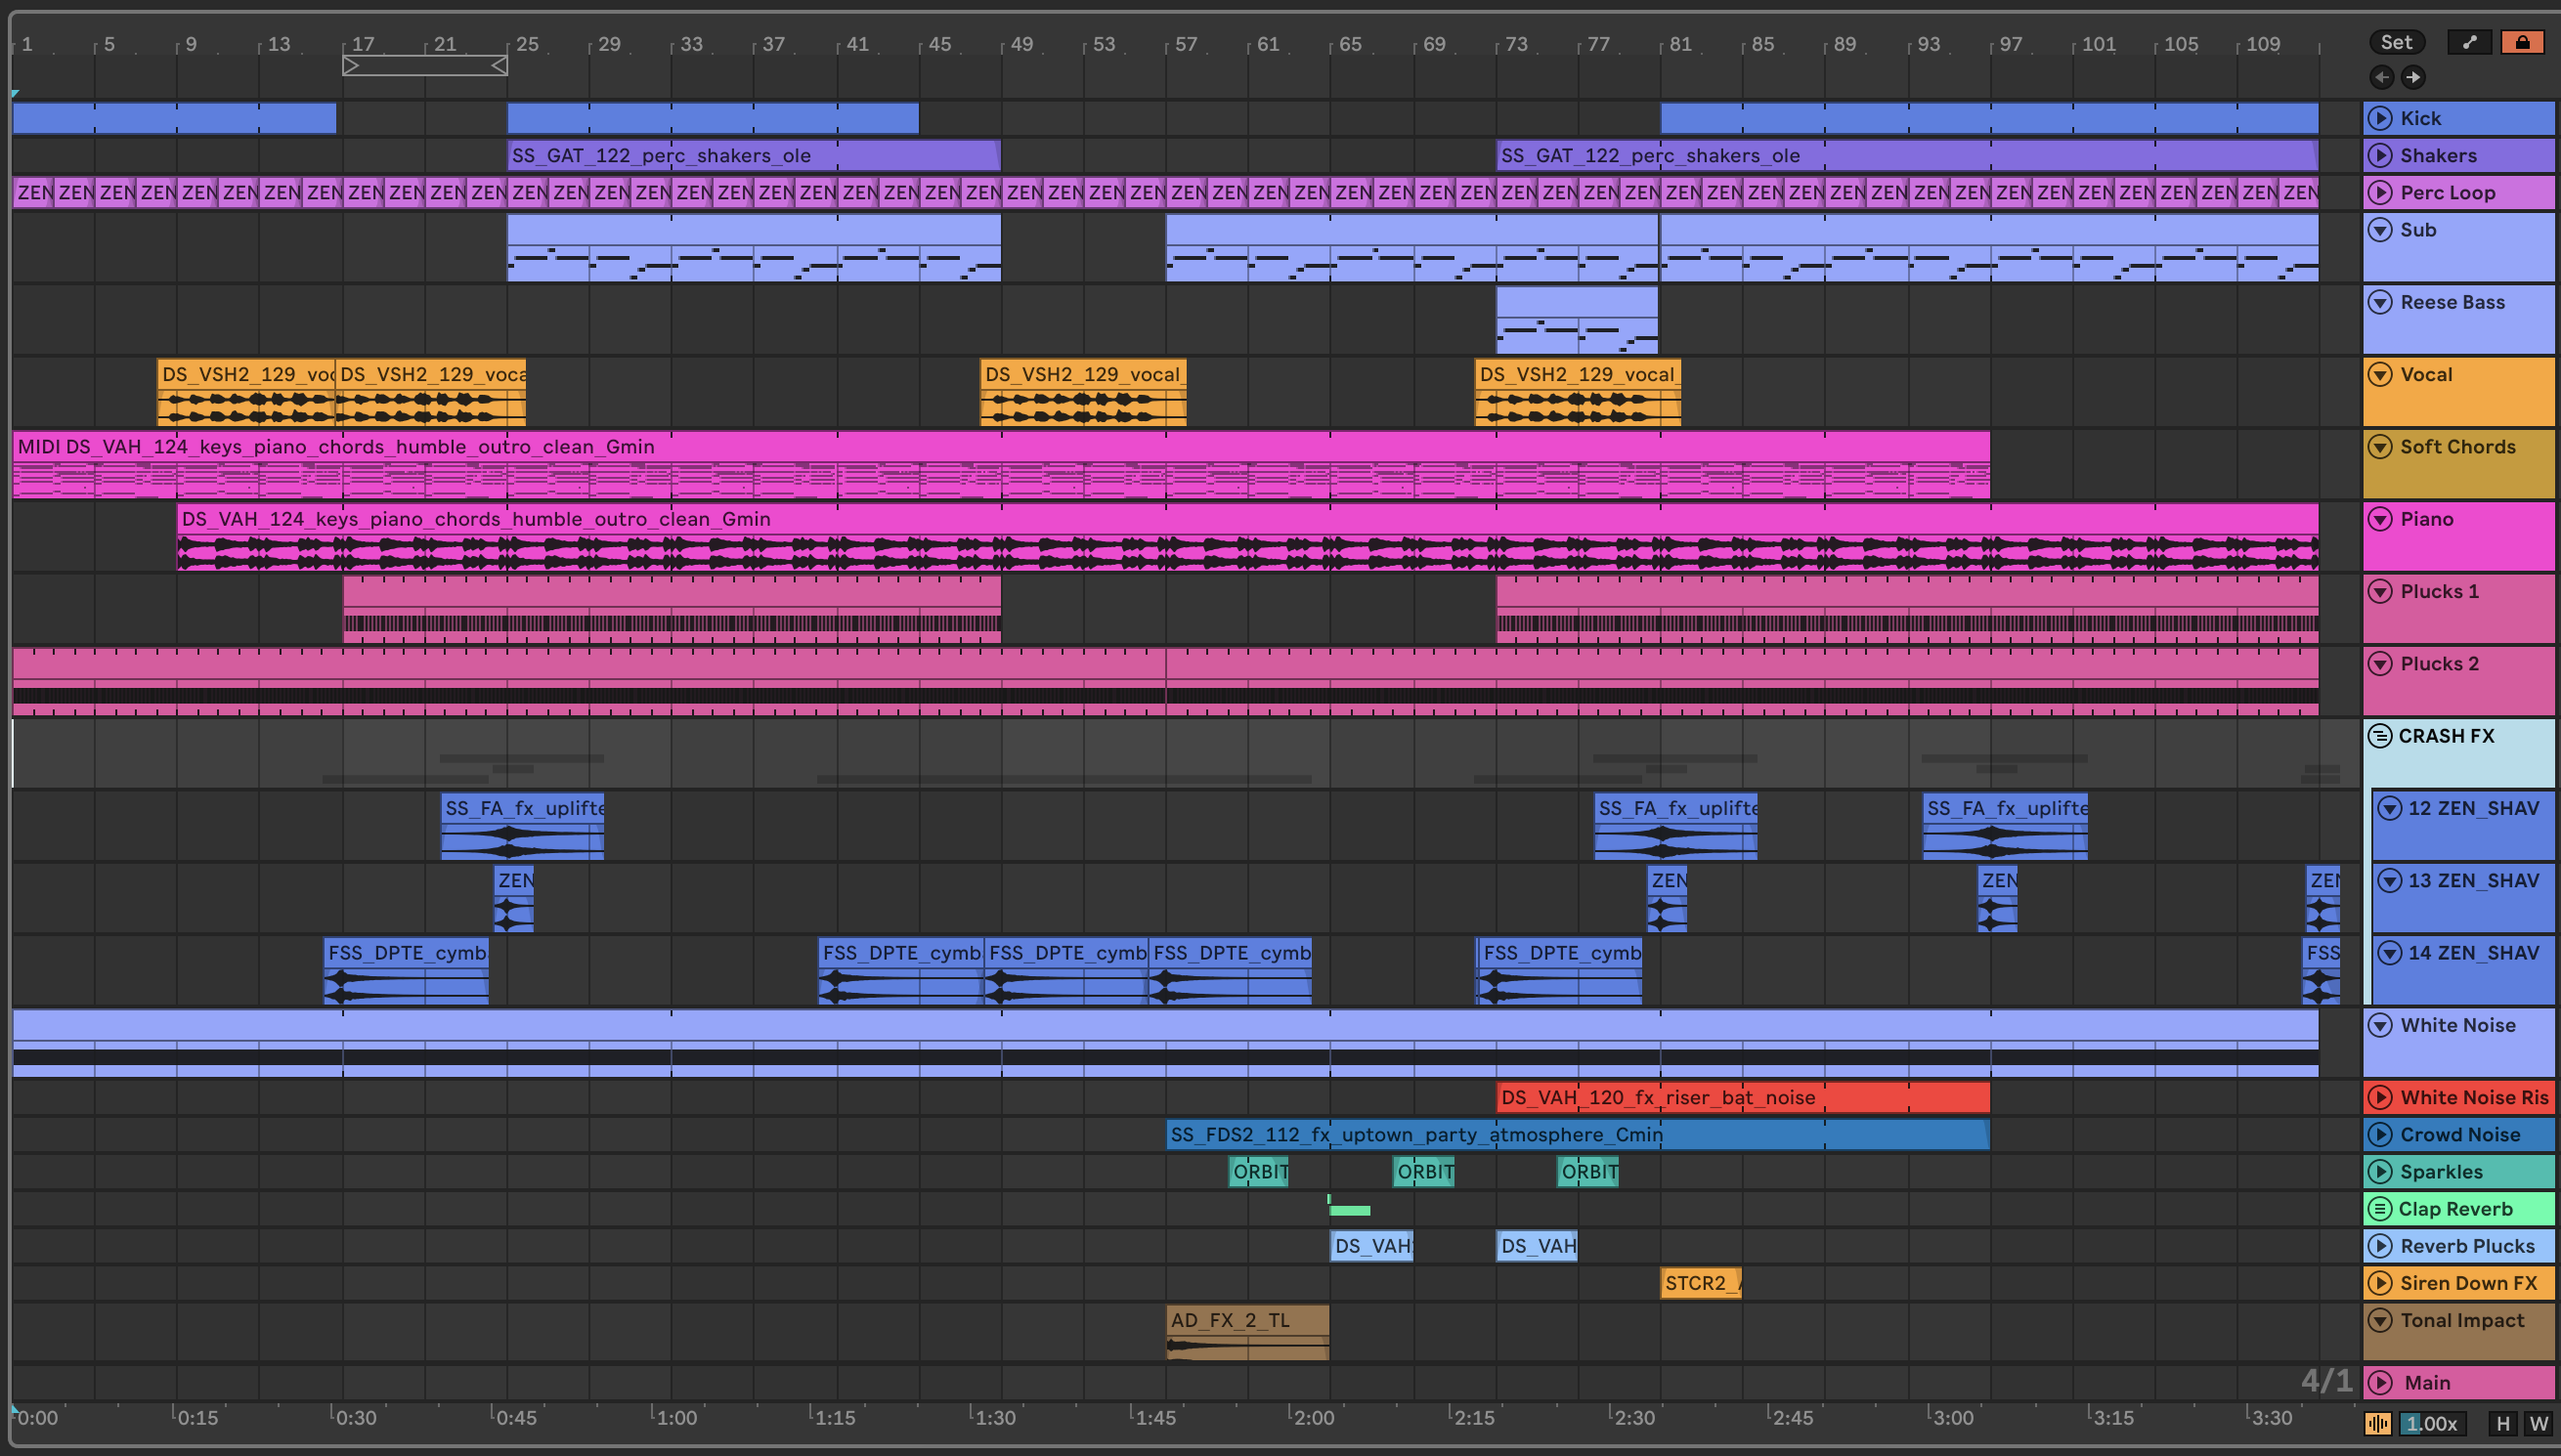Unfold the Kick track with its triangle icon
2561x1456 pixels.
2381,118
